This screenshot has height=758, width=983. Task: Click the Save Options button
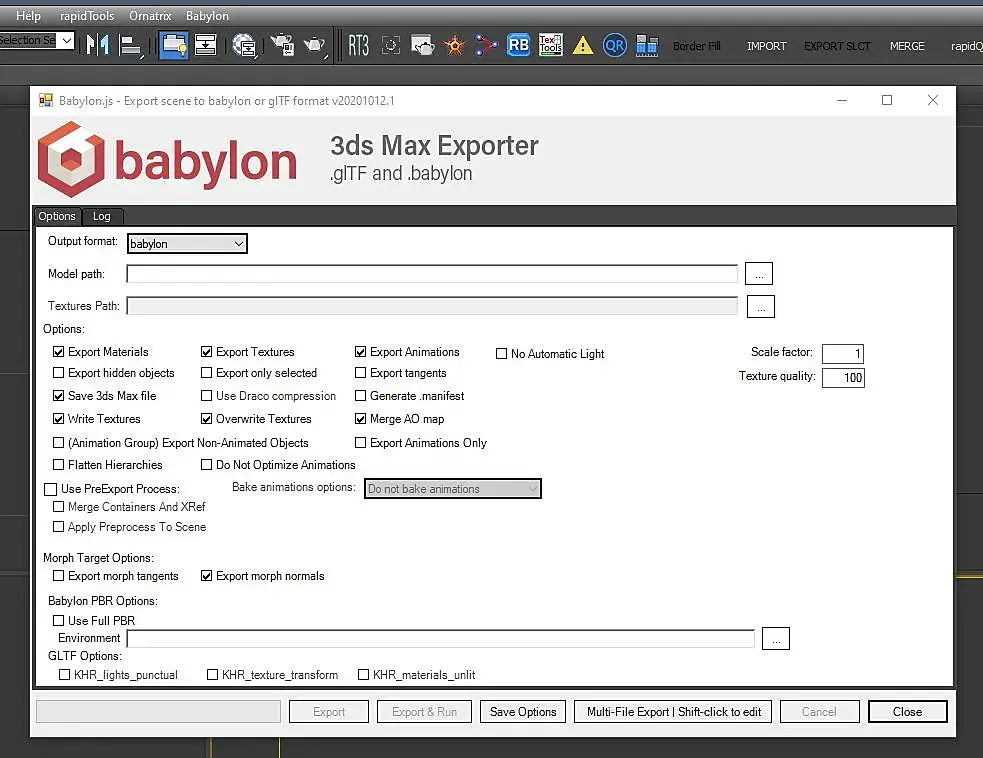tap(523, 712)
